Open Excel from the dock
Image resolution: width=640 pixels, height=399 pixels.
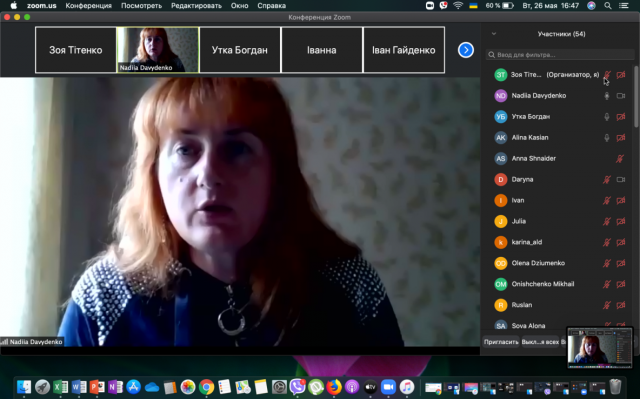(60, 387)
